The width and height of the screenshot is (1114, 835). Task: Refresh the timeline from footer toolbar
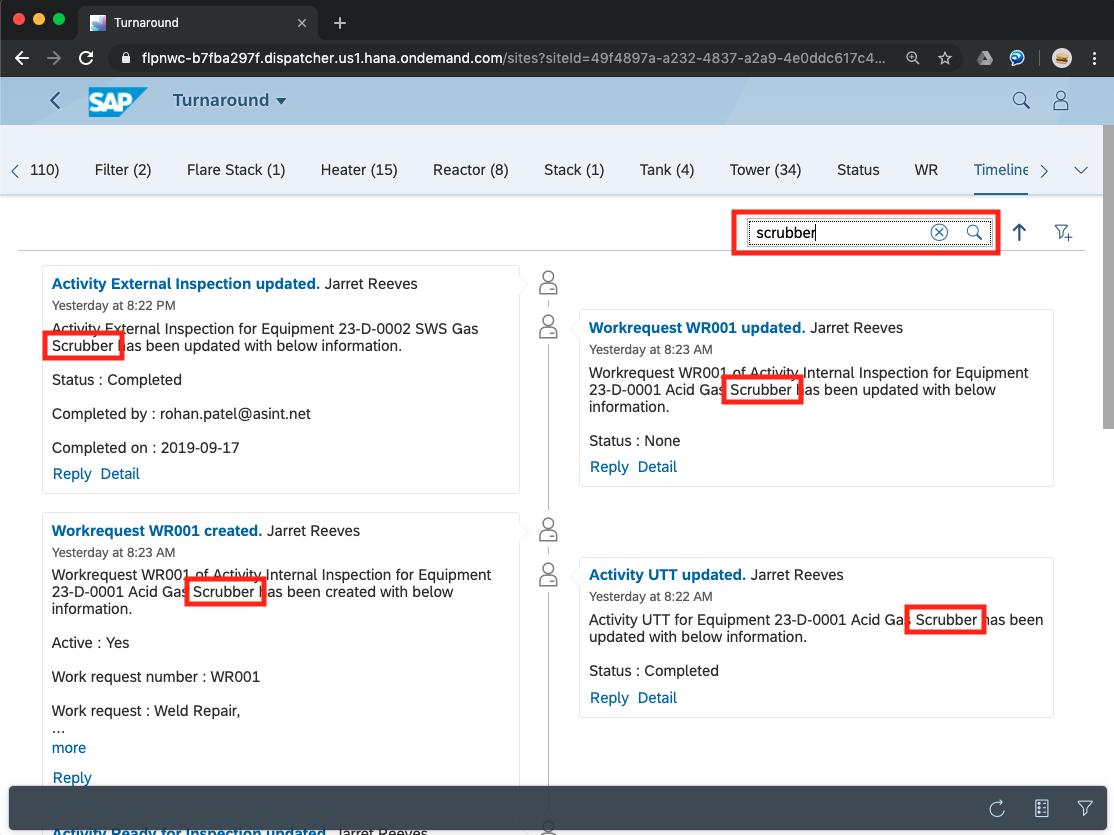tap(997, 808)
